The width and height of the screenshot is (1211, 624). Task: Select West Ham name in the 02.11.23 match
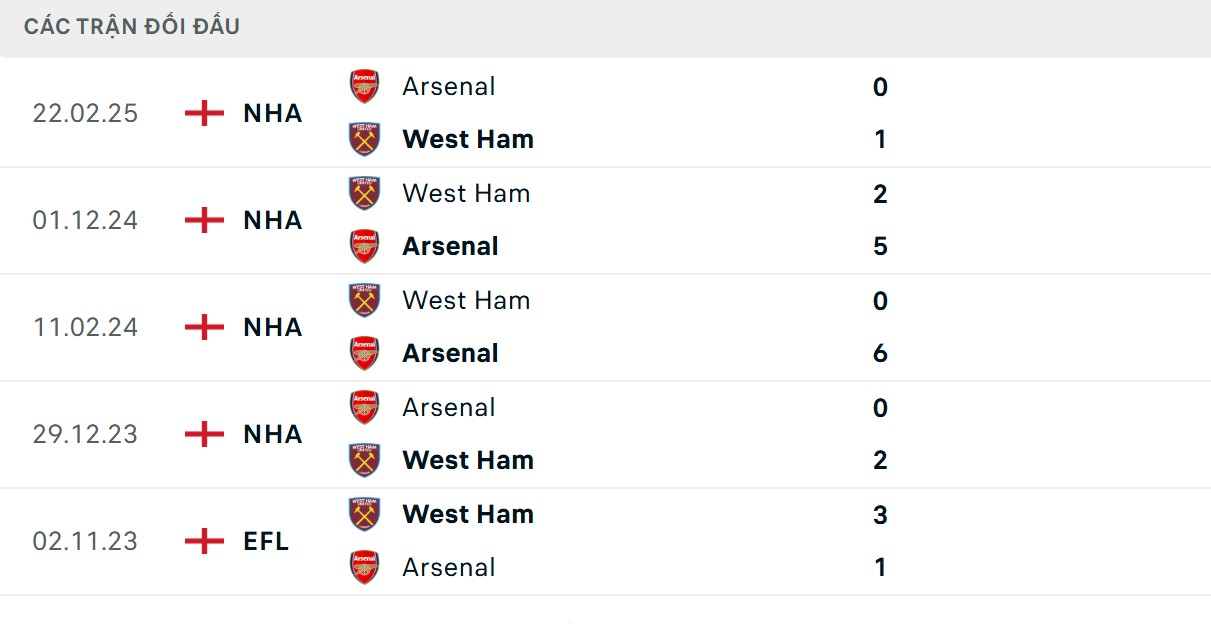(x=468, y=514)
